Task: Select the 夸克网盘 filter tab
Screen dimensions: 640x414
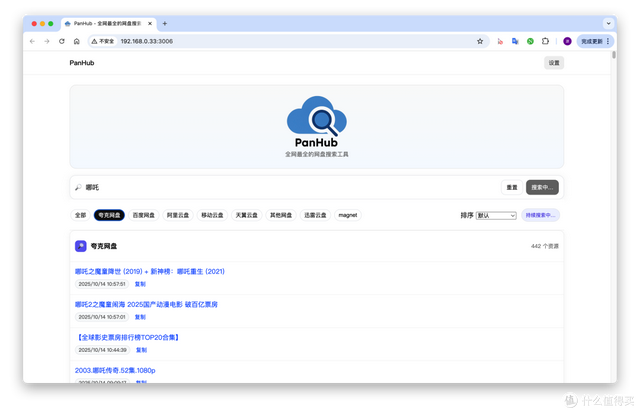Action: pyautogui.click(x=109, y=215)
